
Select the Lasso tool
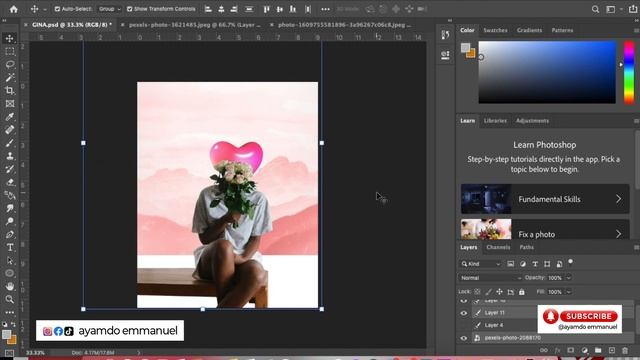coord(10,64)
